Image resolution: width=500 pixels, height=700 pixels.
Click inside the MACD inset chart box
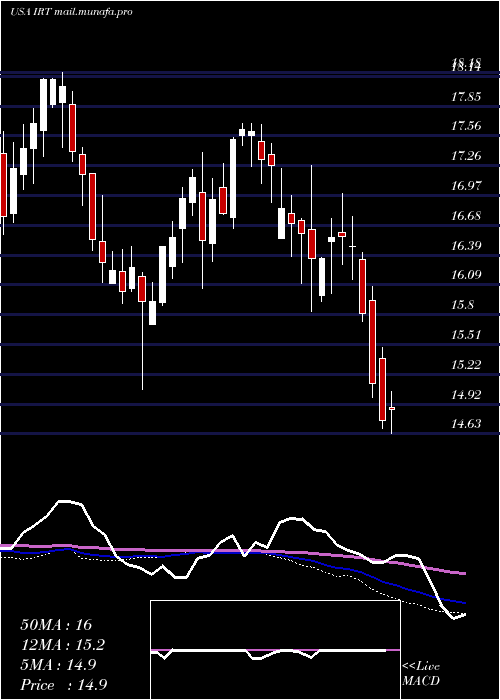(275, 650)
